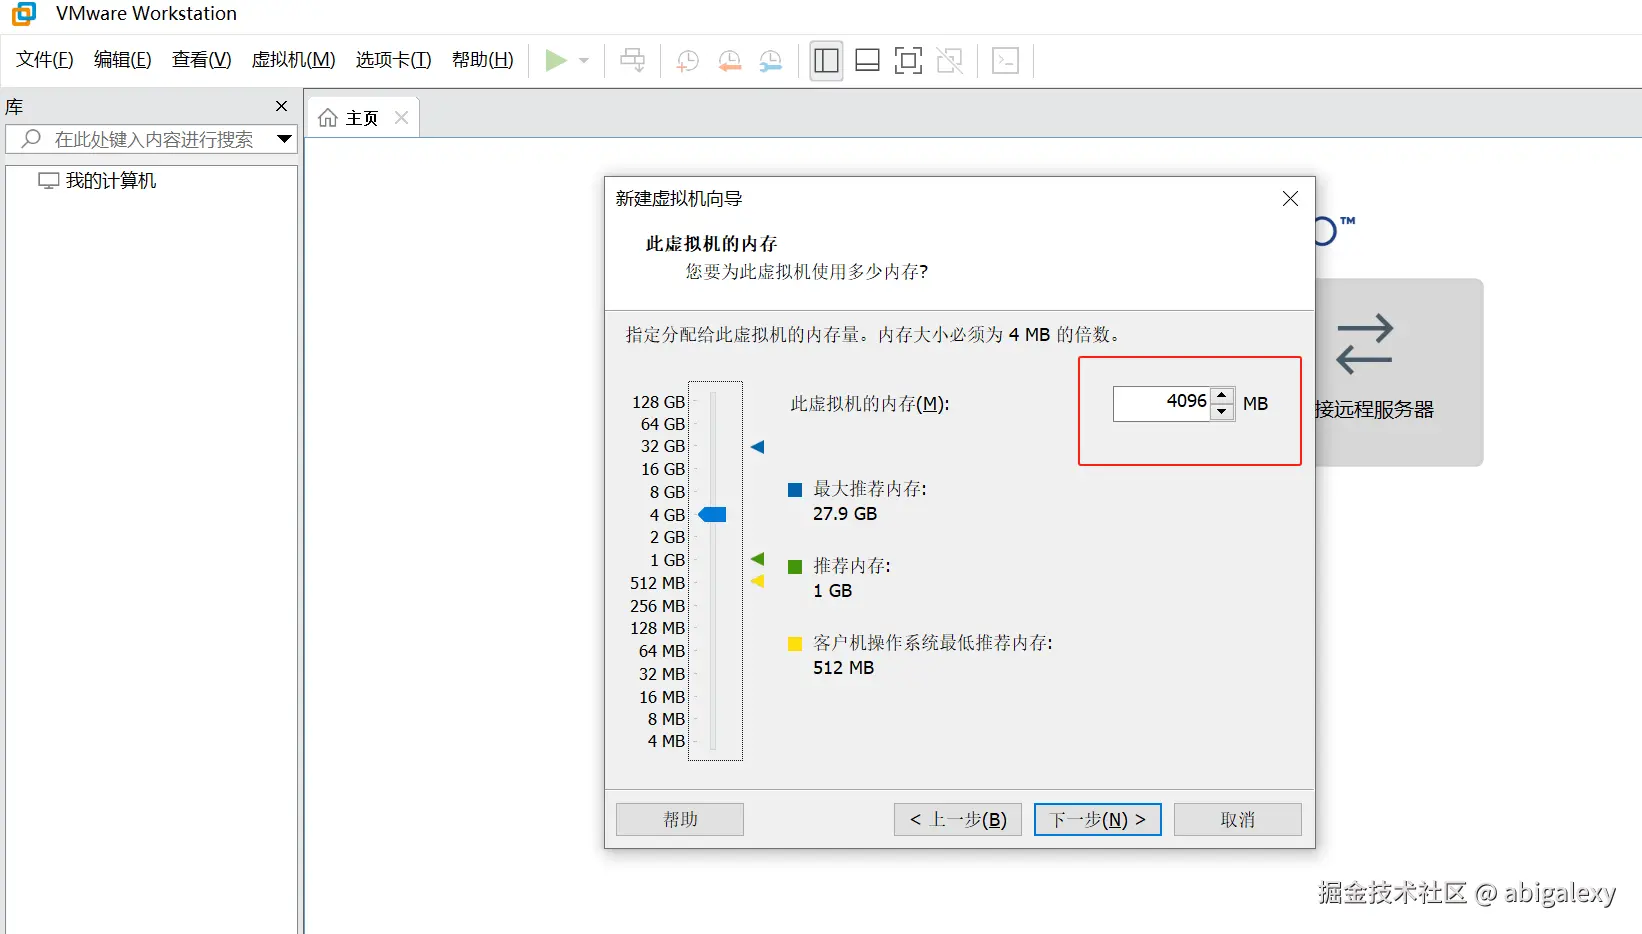Open the 虚拟机(M) menu

click(292, 60)
